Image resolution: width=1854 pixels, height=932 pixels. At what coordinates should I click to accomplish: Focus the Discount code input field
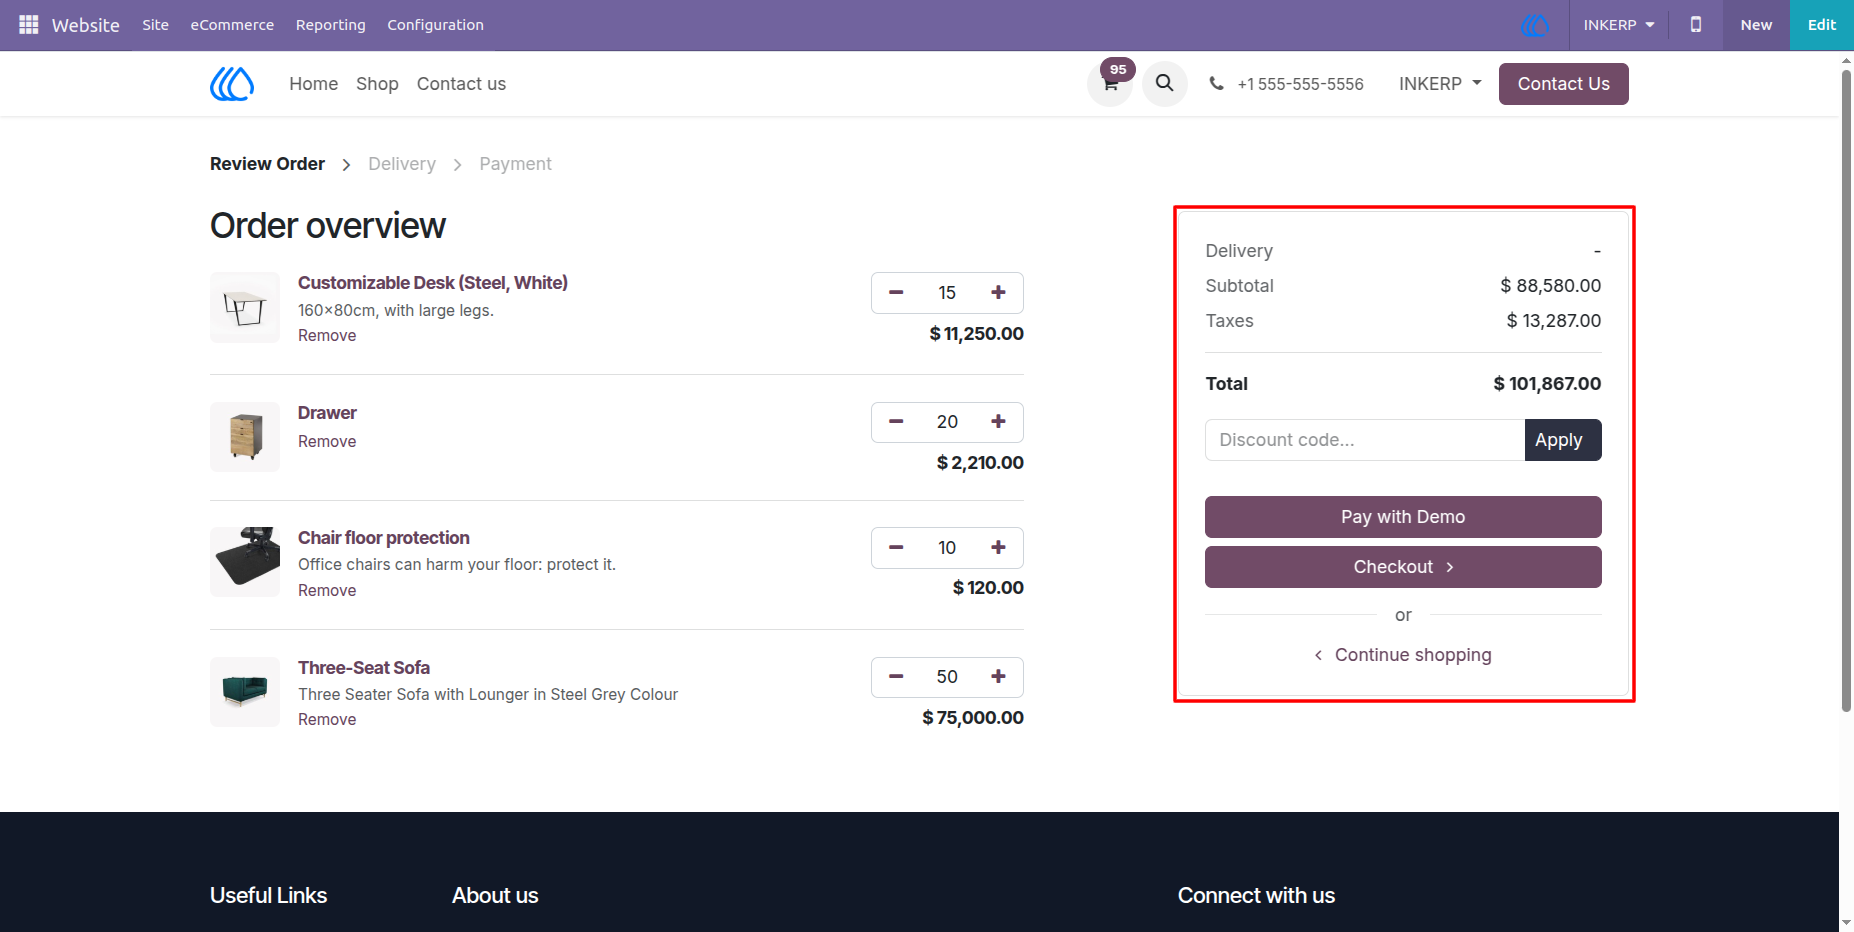point(1365,440)
